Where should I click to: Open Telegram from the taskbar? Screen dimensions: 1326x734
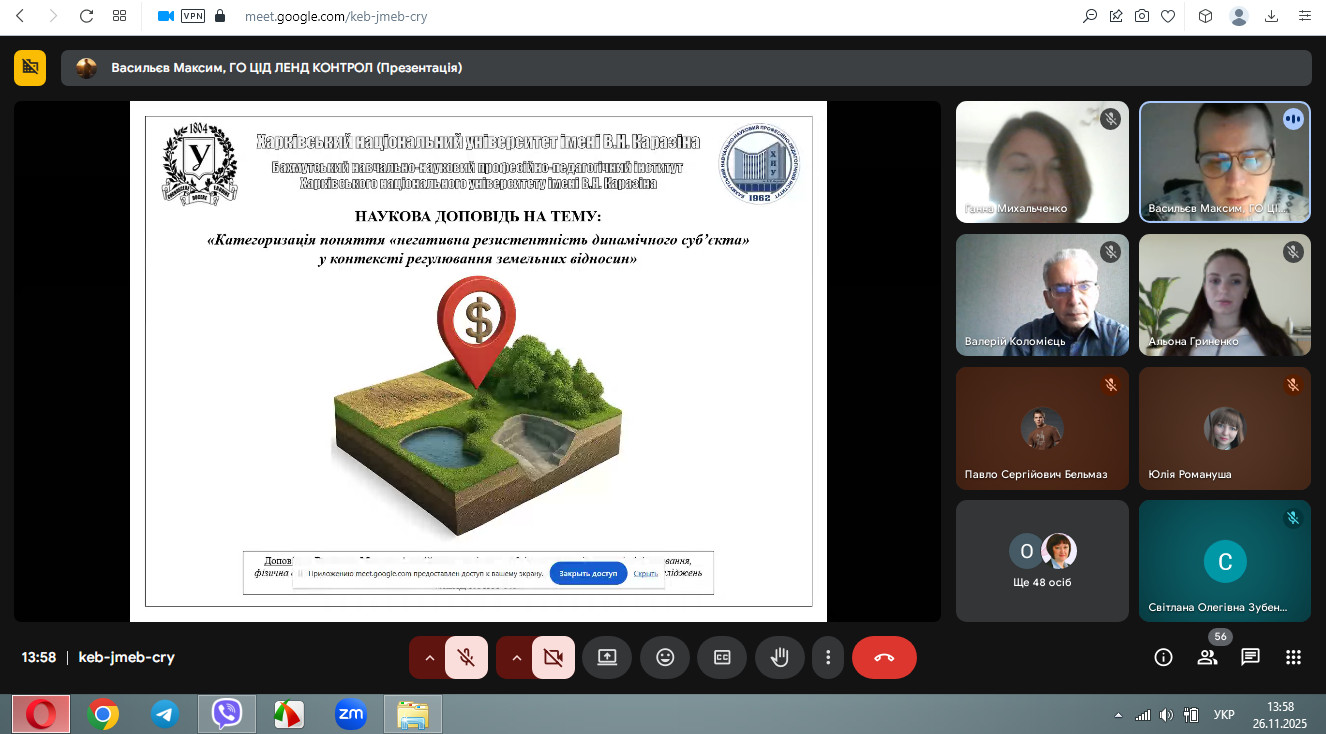click(x=165, y=714)
